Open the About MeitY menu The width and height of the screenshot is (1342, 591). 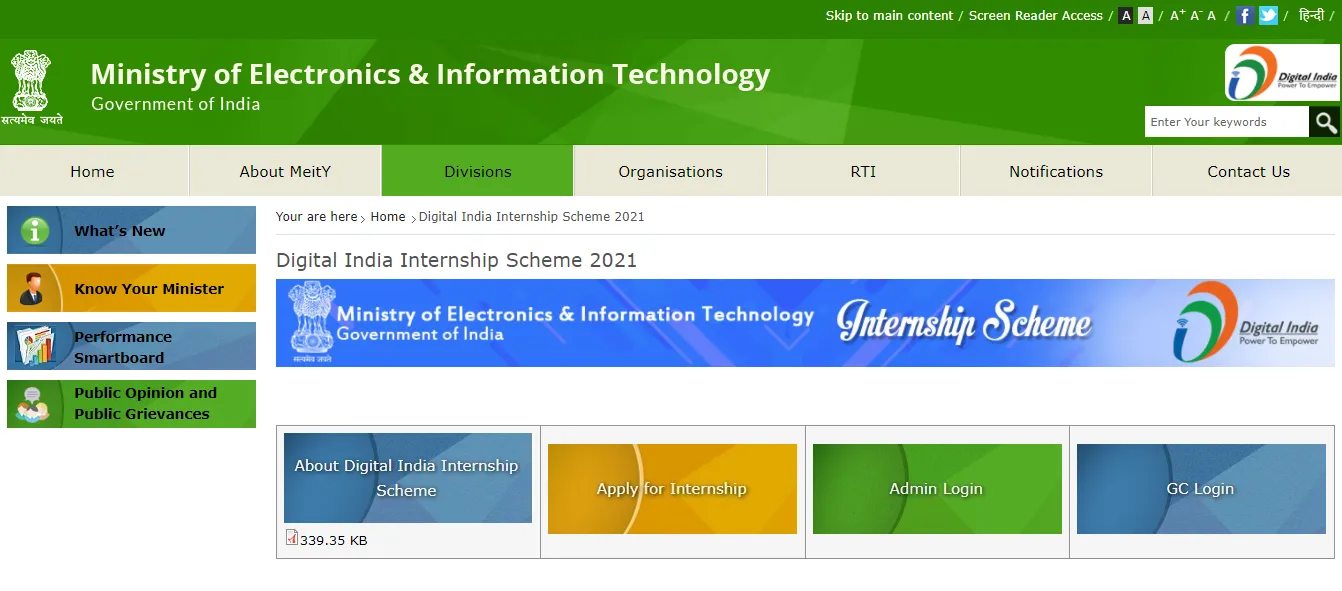285,171
